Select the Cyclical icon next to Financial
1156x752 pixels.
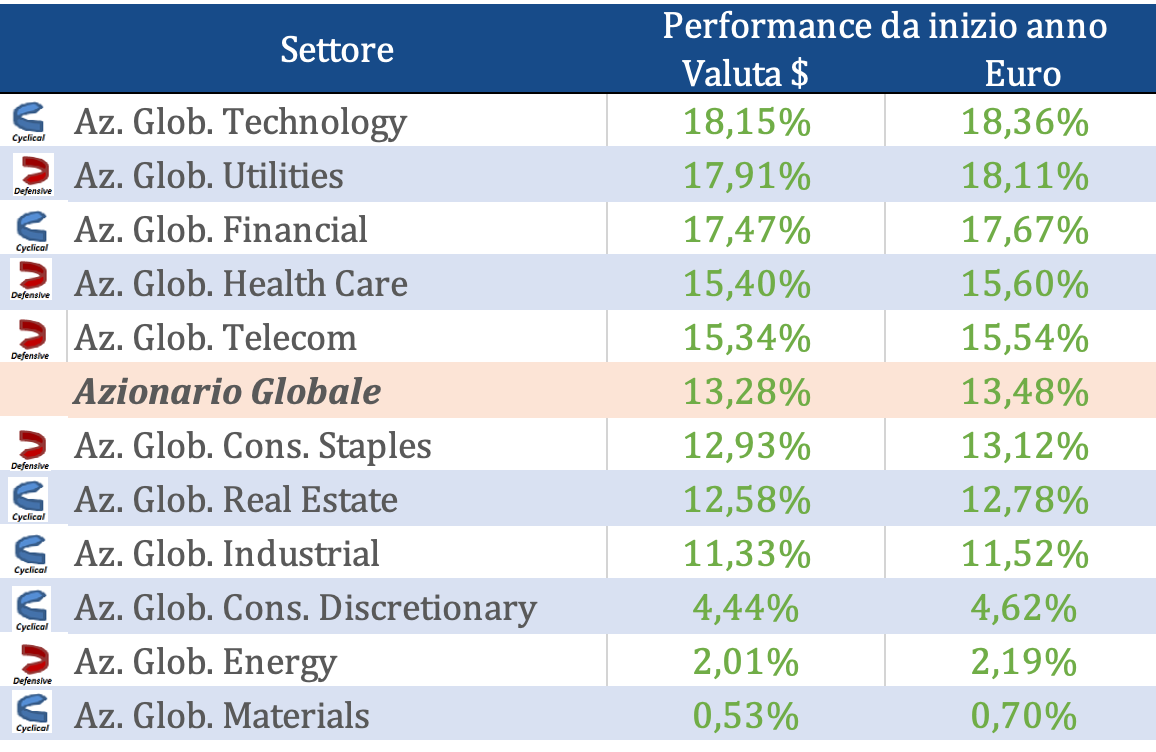(x=31, y=230)
